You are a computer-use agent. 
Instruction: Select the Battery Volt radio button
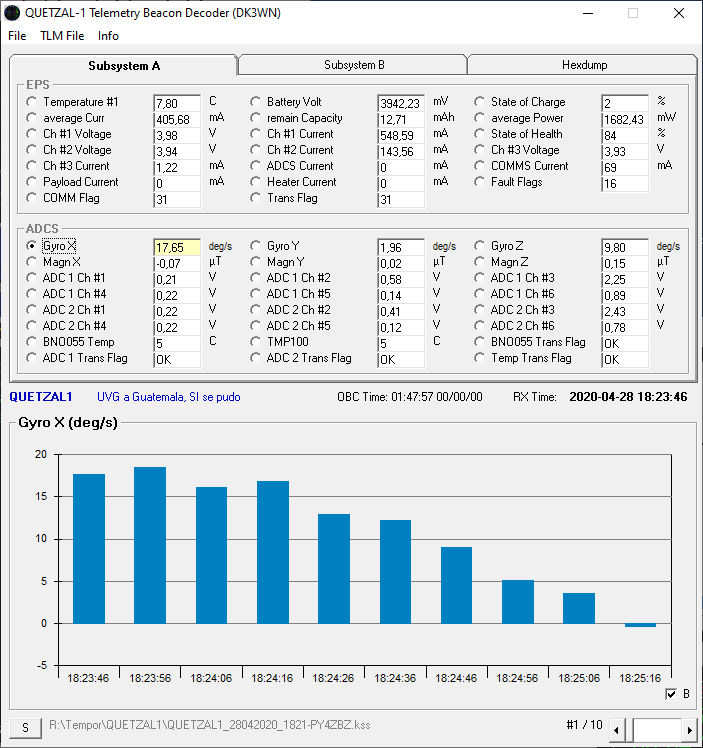[256, 102]
